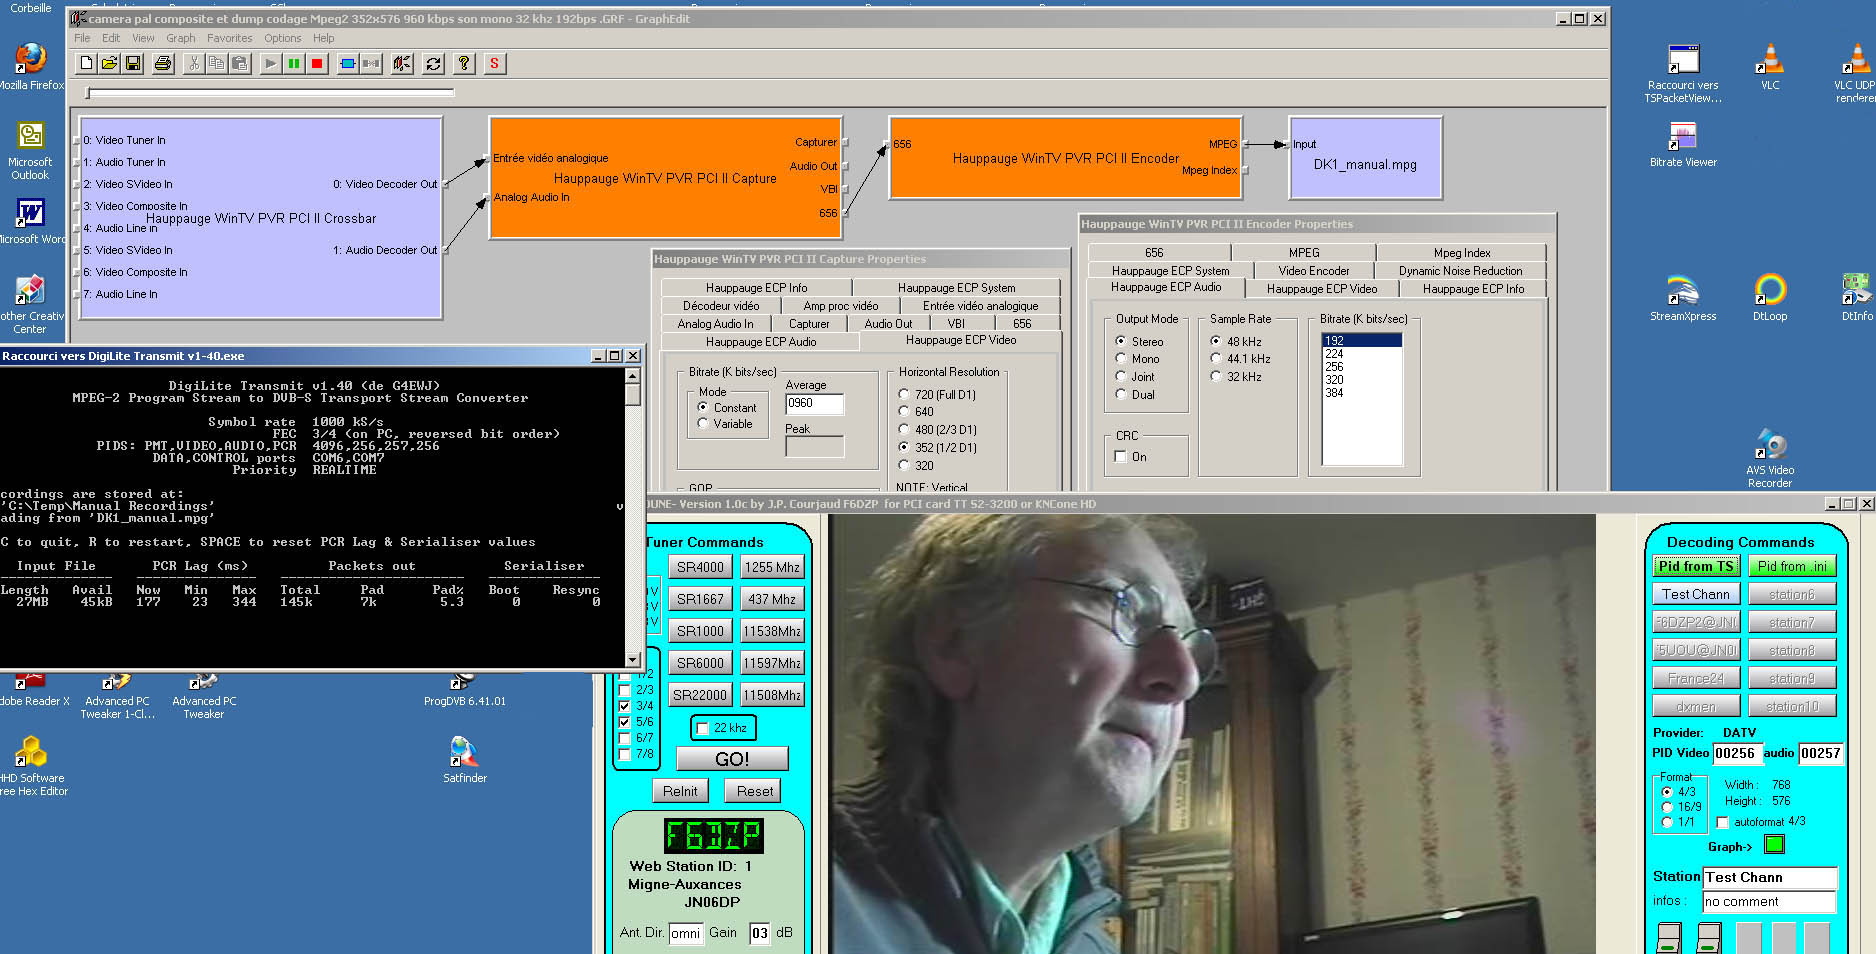Click the Test Chann station button

1696,594
